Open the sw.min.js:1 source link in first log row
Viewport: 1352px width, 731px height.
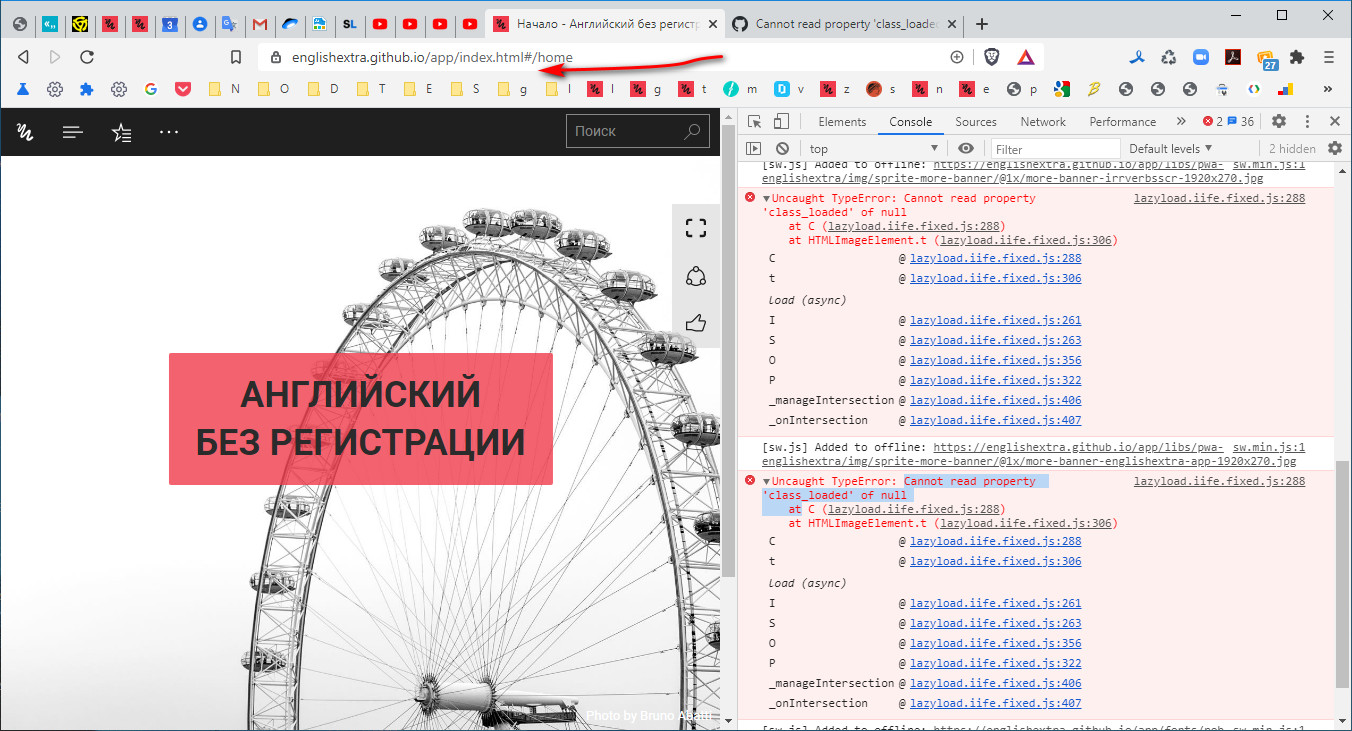(x=1268, y=165)
